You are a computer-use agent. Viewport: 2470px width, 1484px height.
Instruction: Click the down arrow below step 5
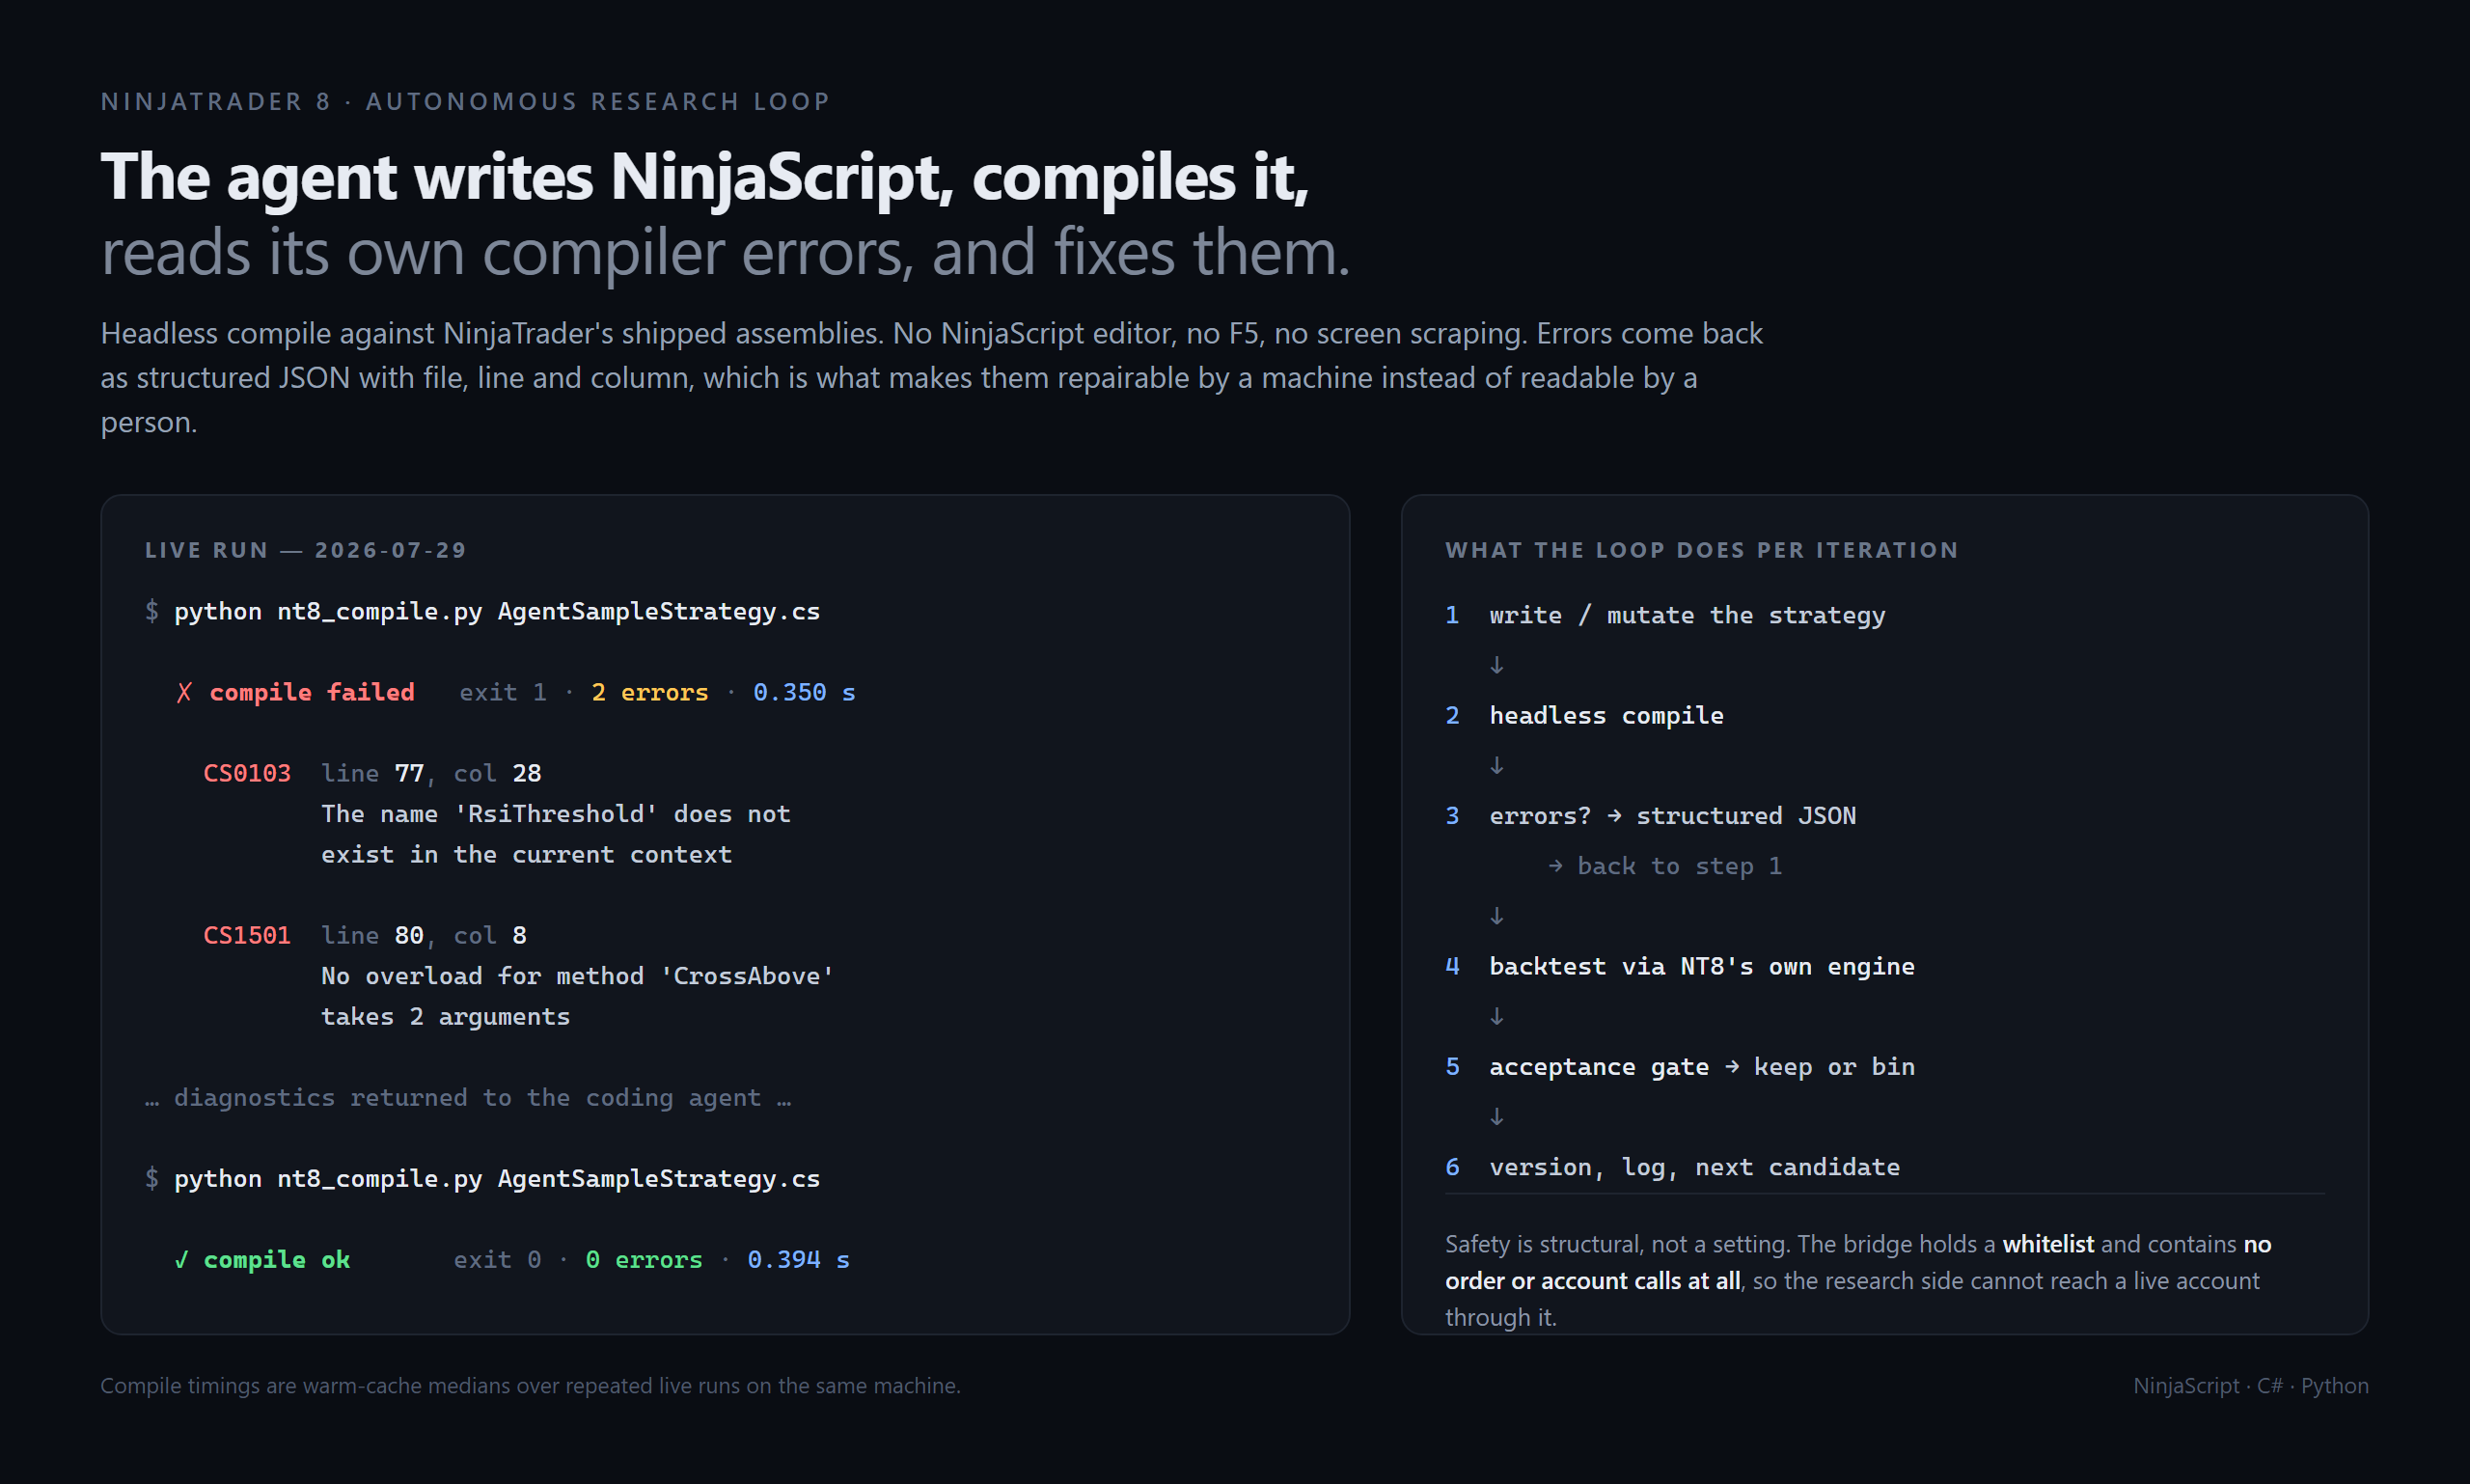click(x=1497, y=1117)
